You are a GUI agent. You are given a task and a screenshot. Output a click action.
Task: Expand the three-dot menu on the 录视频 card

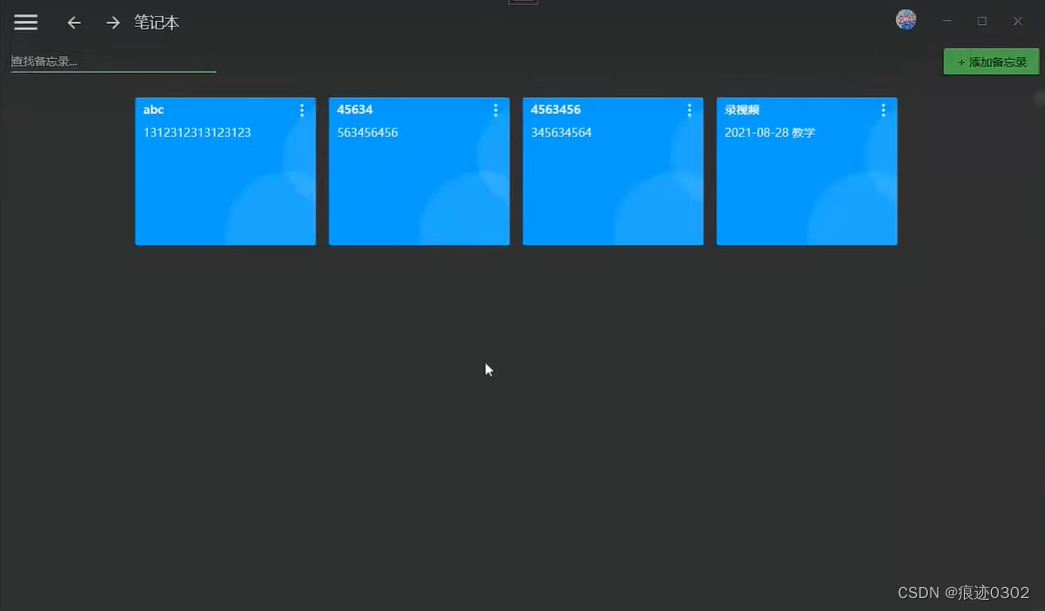883,110
